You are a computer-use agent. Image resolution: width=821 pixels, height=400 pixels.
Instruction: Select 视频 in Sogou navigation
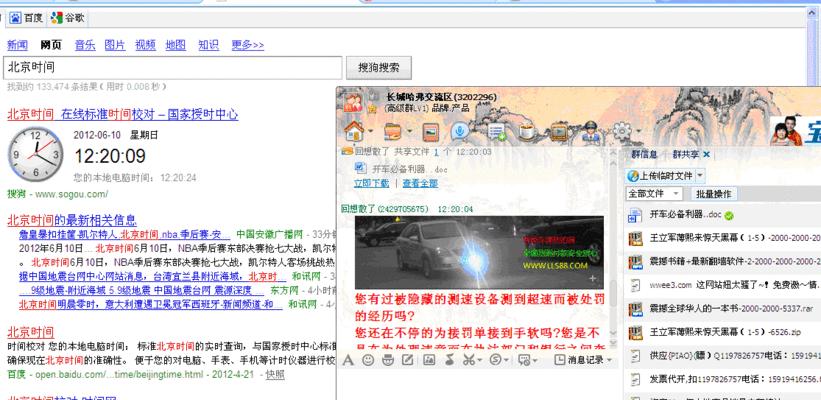[x=145, y=45]
